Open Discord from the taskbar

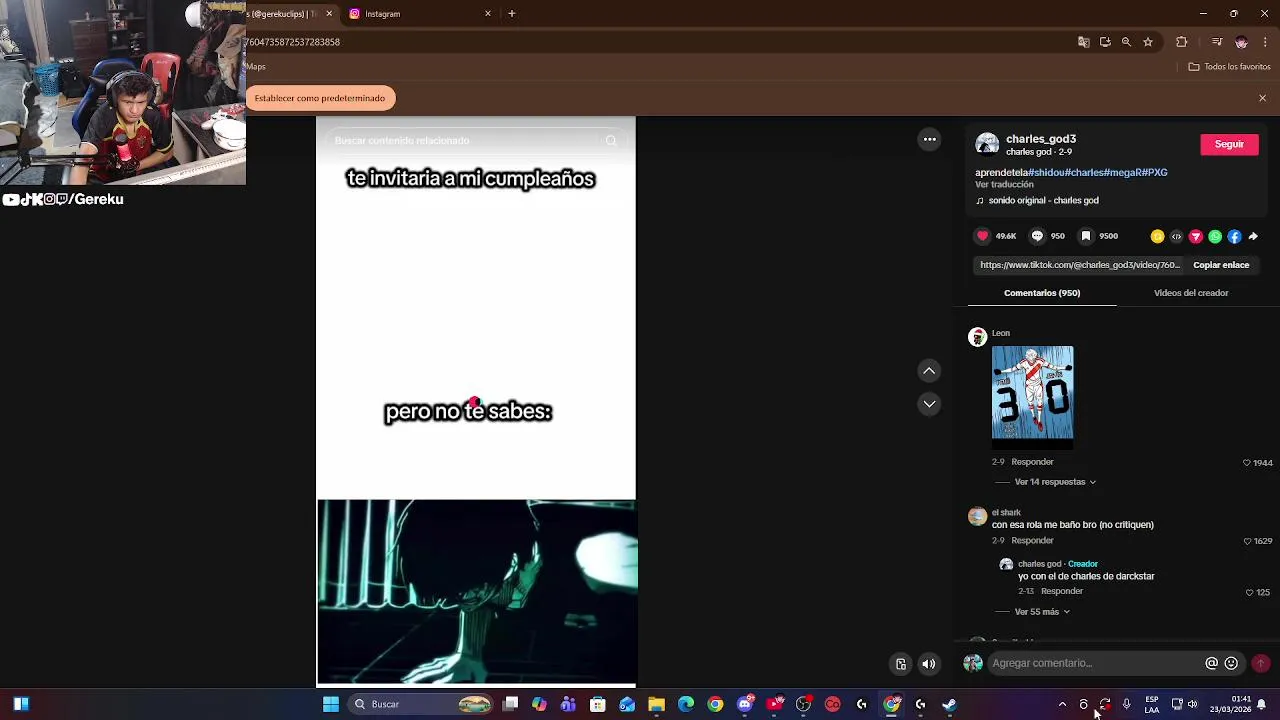744,704
